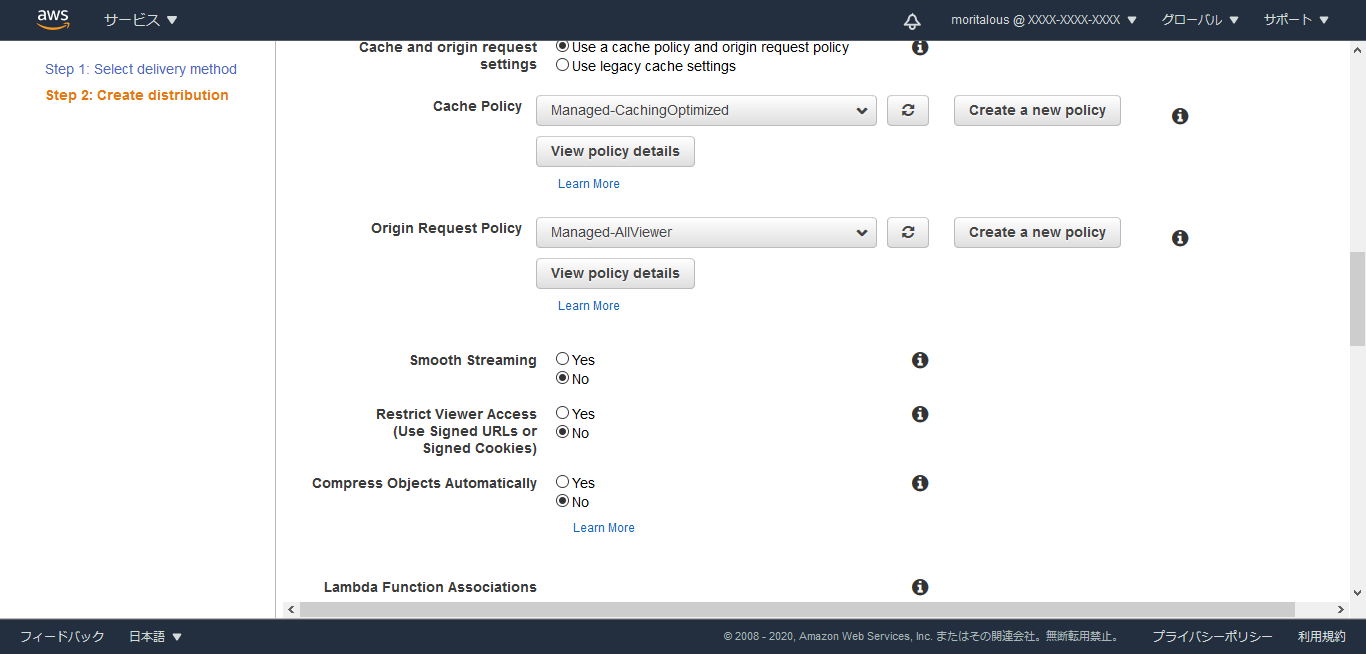This screenshot has width=1366, height=654.
Task: Refresh the Cache Policy list
Action: pos(907,110)
